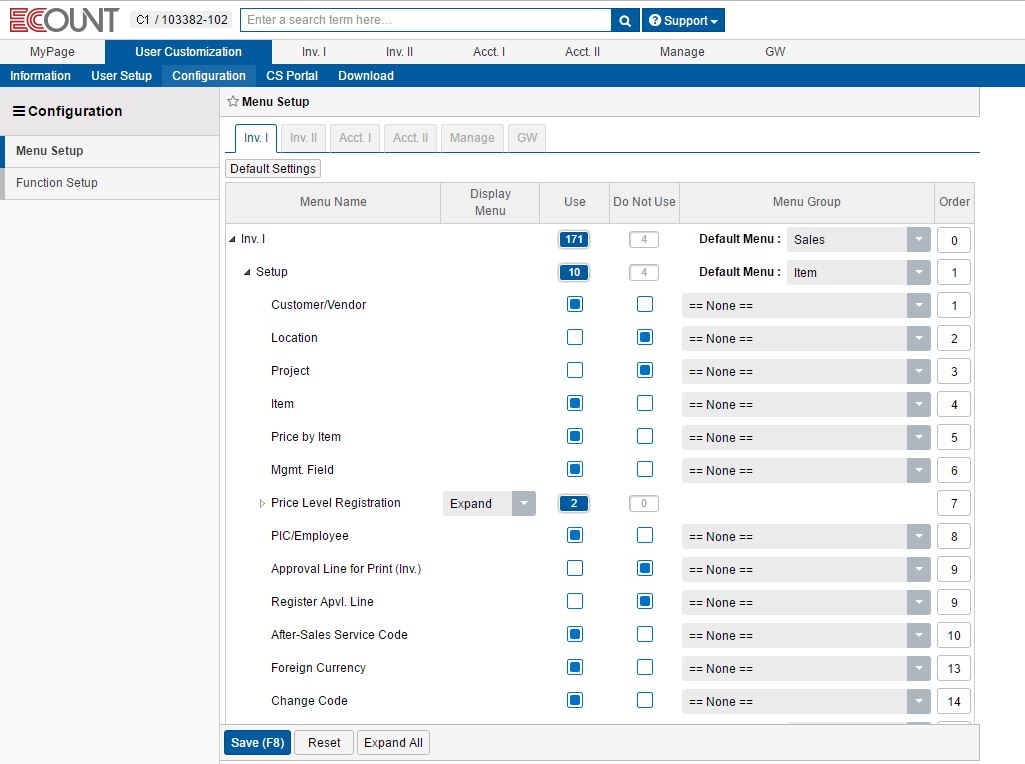Click the magnifier search button
This screenshot has width=1025, height=764.
(x=625, y=20)
